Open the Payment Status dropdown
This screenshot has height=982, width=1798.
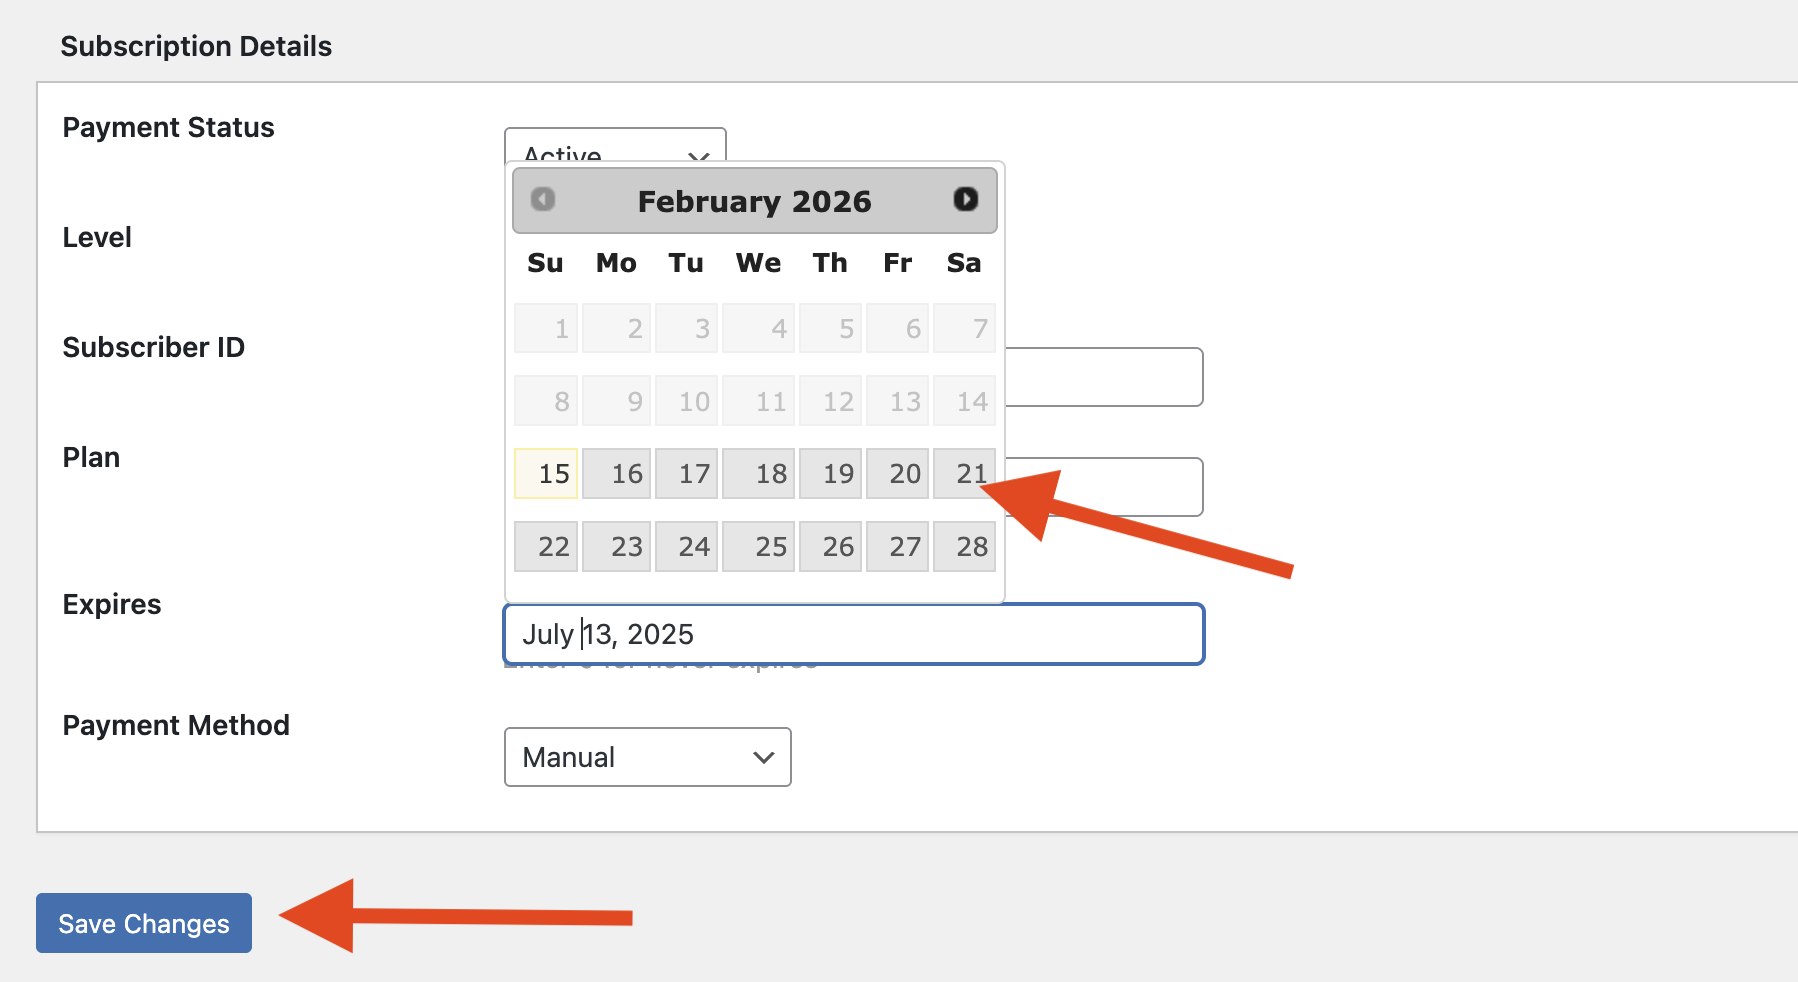tap(614, 144)
